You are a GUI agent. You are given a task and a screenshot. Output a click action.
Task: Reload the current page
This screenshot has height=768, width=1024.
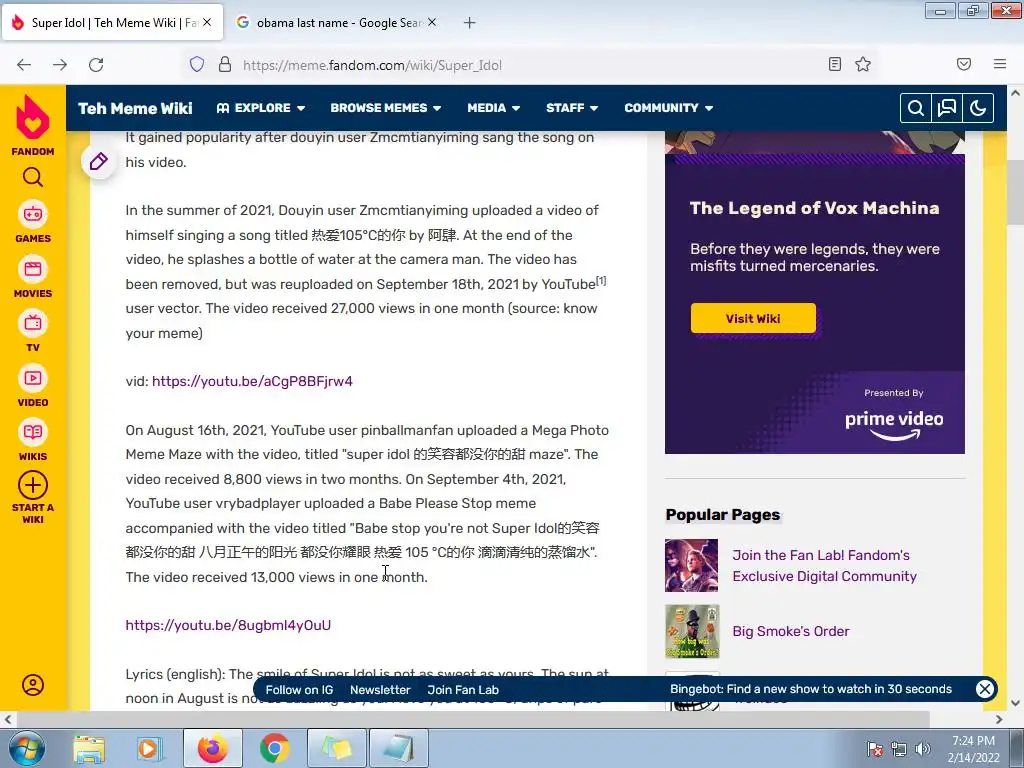(96, 65)
